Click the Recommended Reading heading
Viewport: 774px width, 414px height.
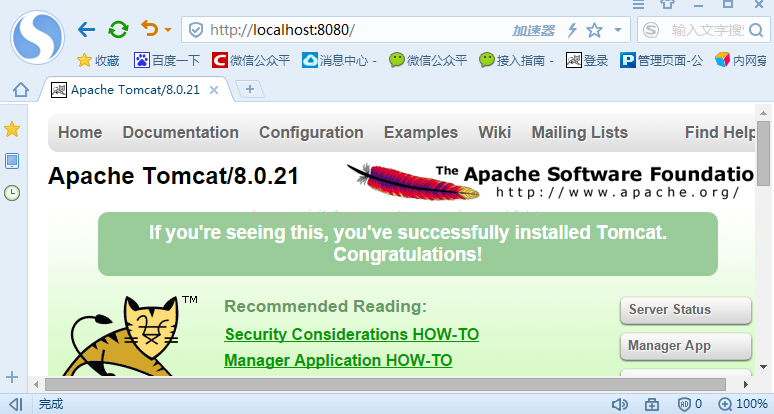tap(325, 306)
